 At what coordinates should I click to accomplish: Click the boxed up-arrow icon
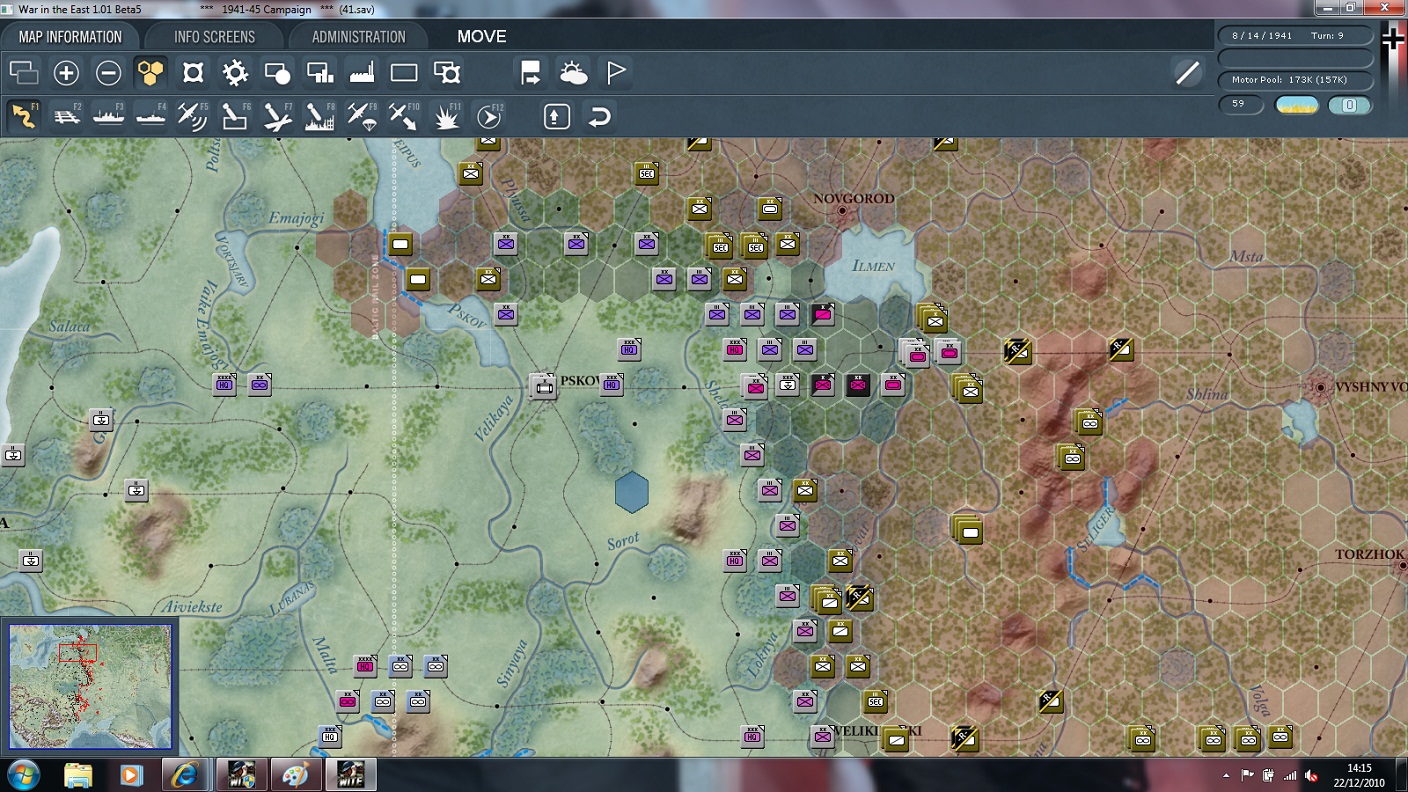pos(557,116)
